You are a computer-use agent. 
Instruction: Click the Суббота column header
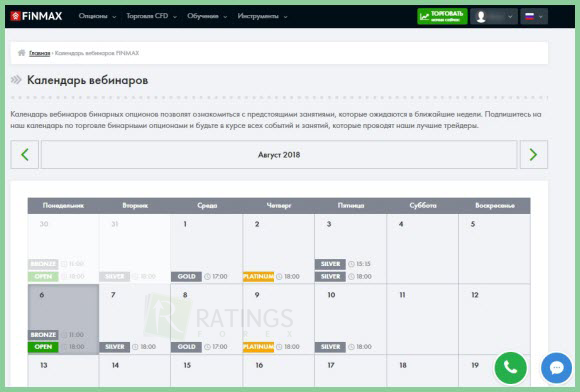click(x=423, y=206)
